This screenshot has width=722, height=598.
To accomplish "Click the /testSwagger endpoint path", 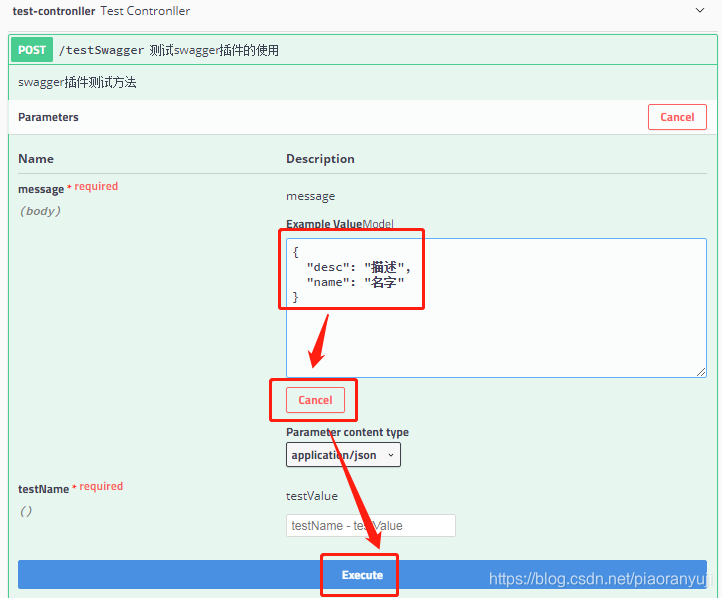I will [101, 50].
